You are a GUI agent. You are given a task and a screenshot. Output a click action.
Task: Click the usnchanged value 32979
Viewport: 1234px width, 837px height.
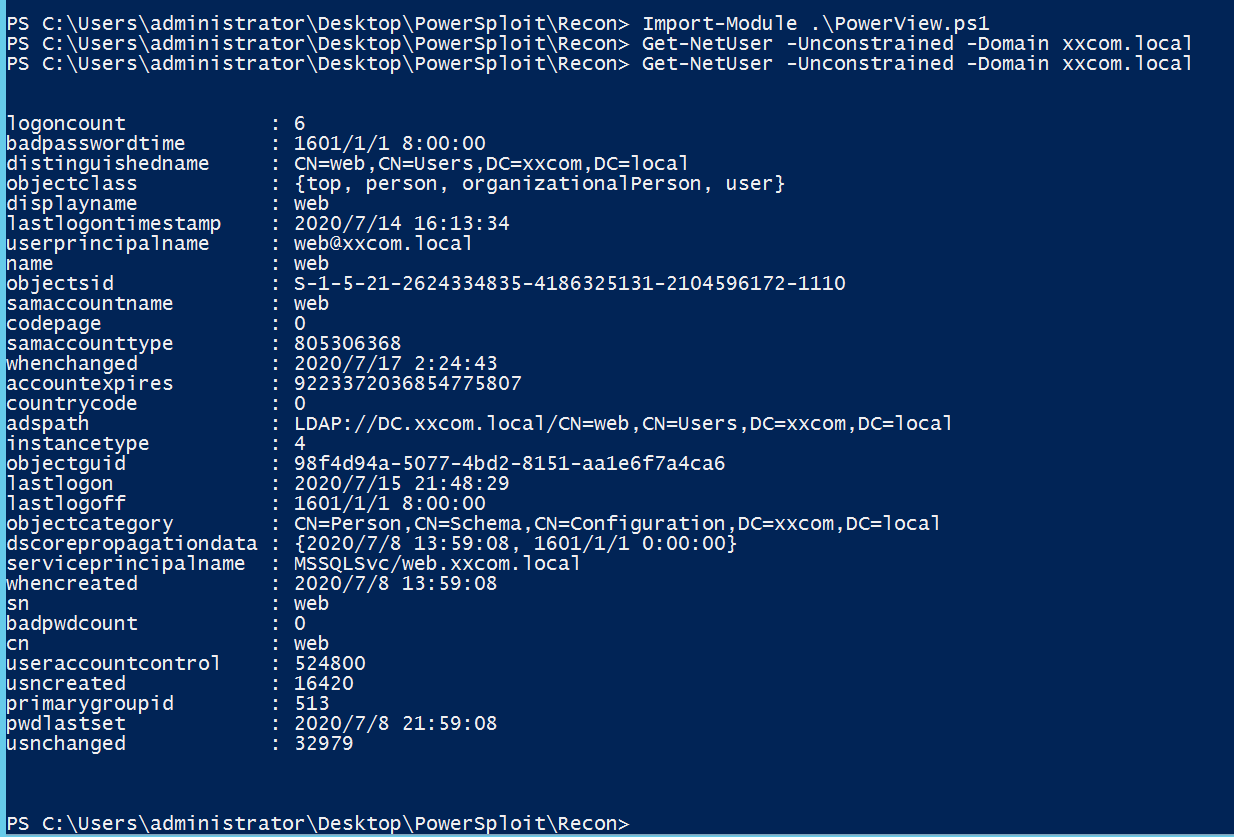point(323,744)
